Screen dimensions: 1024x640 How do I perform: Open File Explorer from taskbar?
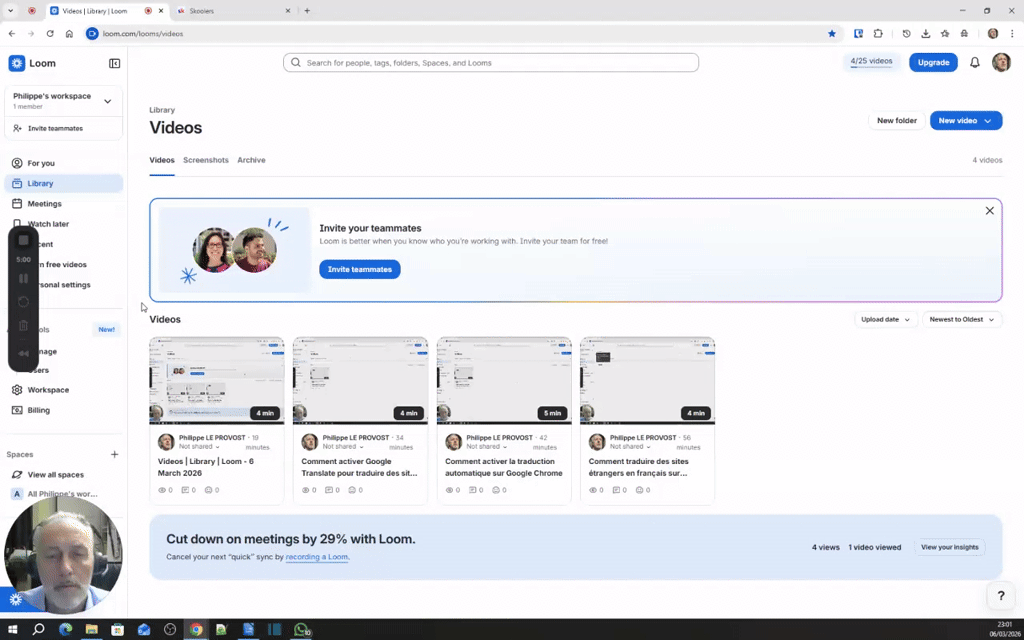coord(91,630)
